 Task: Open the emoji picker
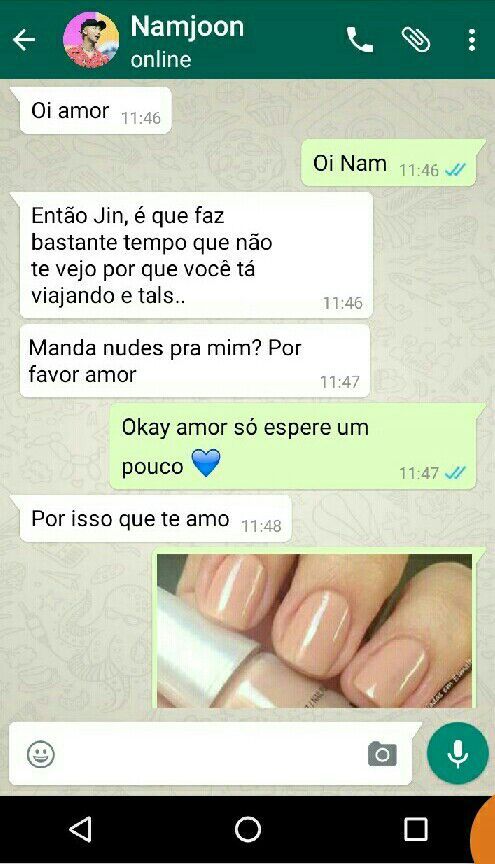coord(41,754)
